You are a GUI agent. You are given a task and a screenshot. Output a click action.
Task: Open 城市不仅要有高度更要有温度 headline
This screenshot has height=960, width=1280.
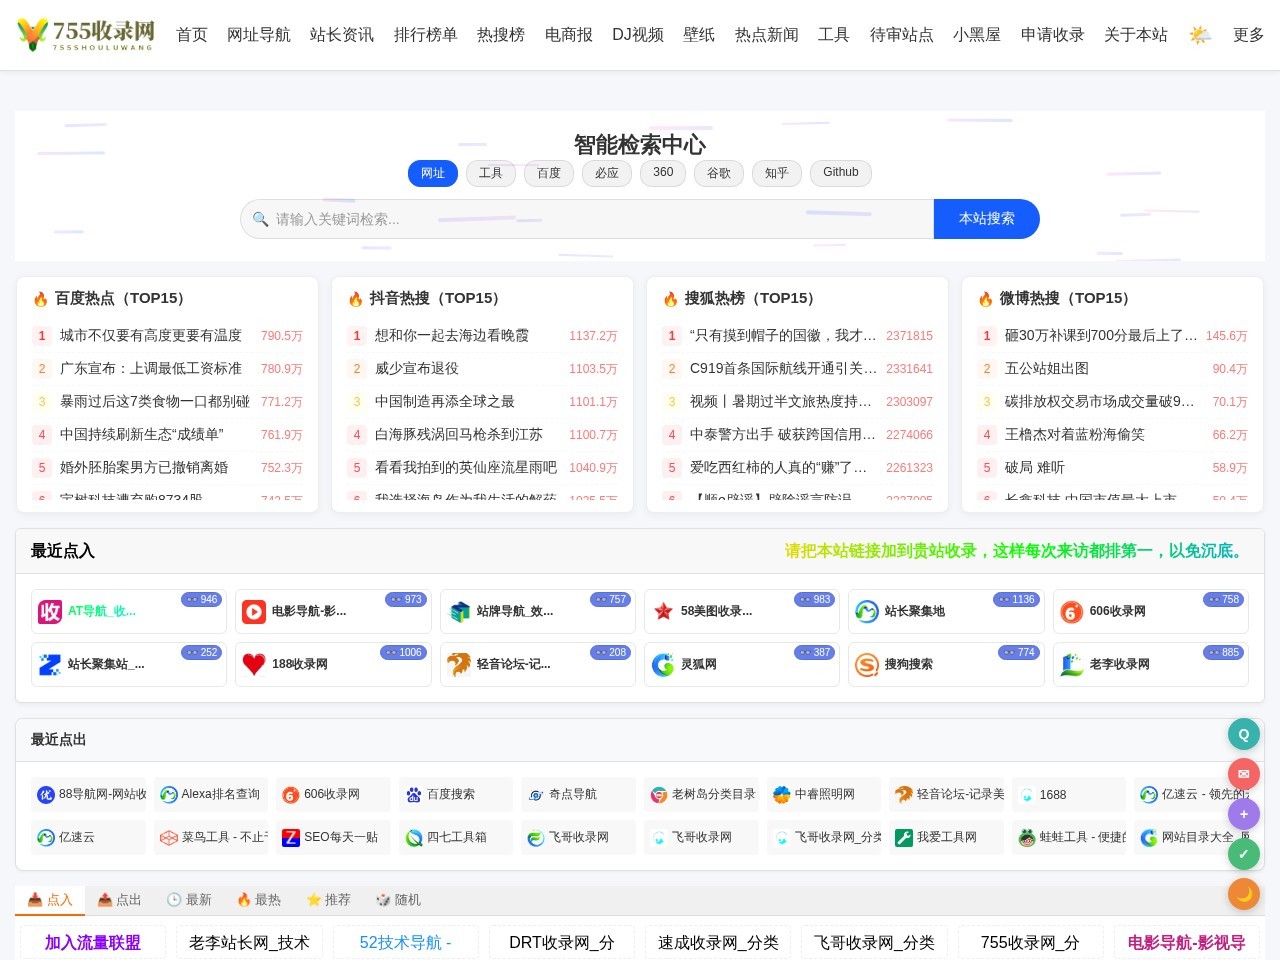(x=151, y=336)
